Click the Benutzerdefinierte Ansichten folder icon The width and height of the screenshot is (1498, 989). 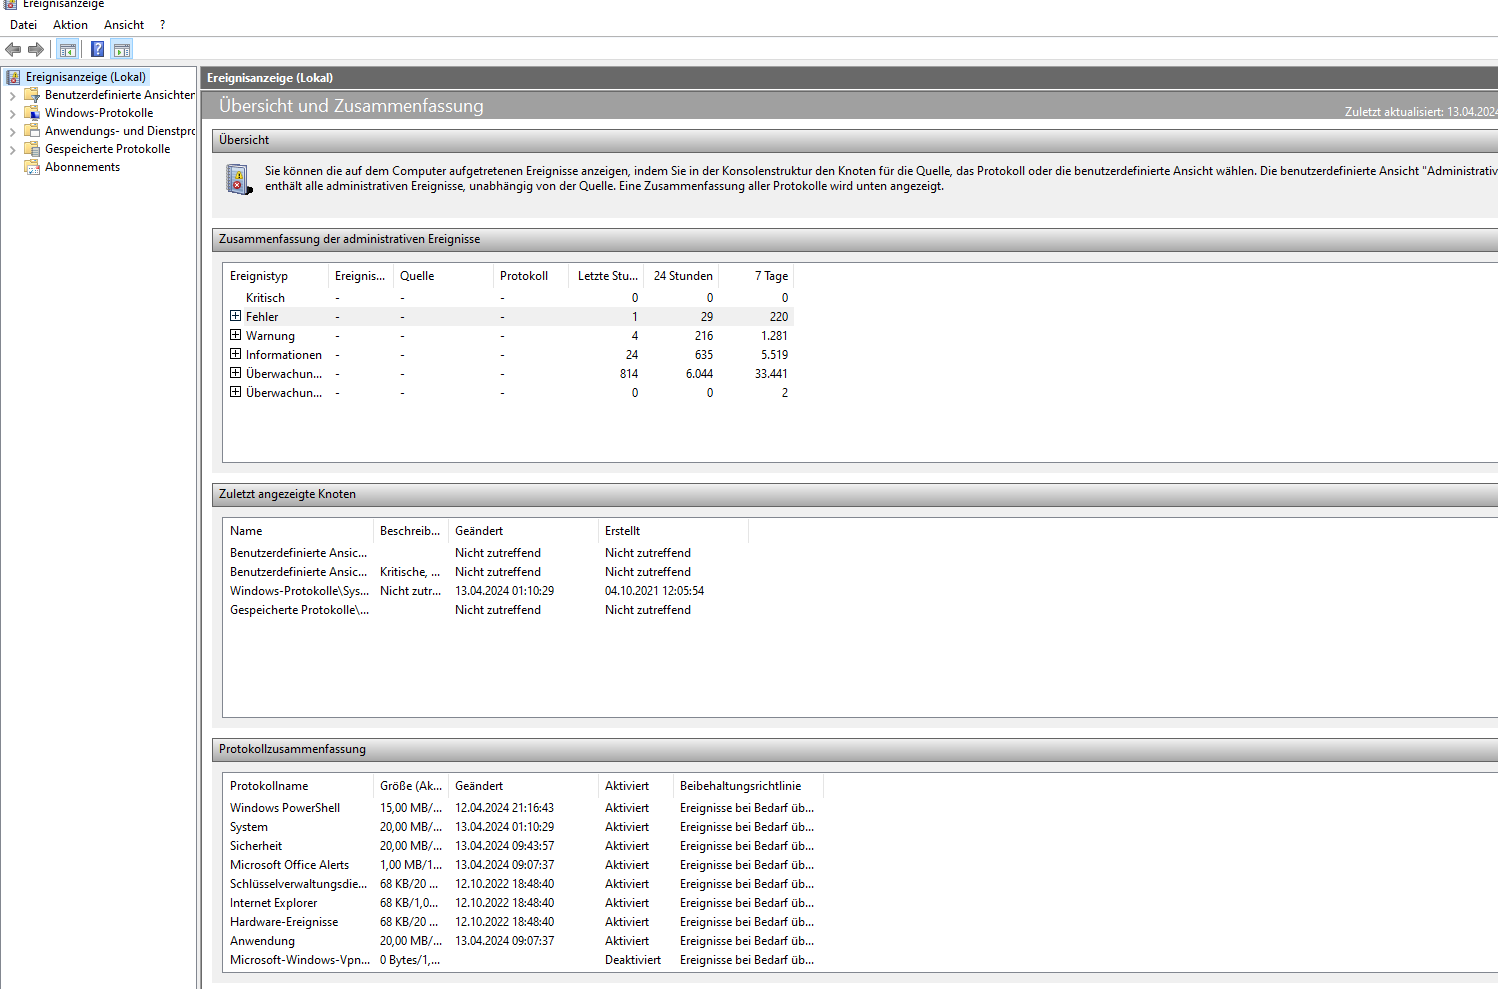tap(32, 95)
